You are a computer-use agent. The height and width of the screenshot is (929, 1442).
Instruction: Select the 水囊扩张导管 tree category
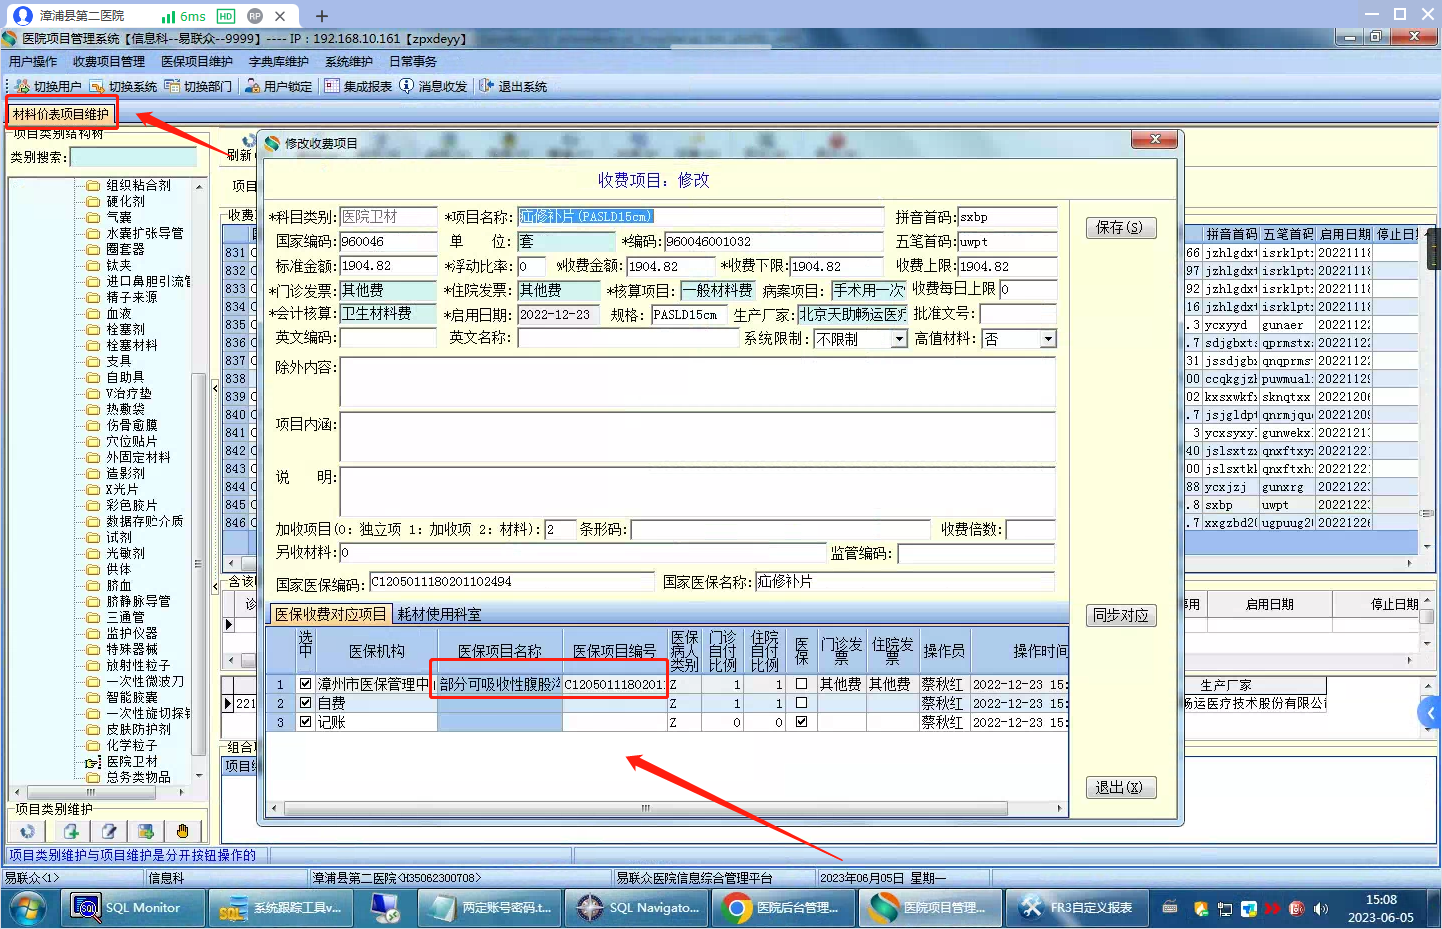click(145, 233)
